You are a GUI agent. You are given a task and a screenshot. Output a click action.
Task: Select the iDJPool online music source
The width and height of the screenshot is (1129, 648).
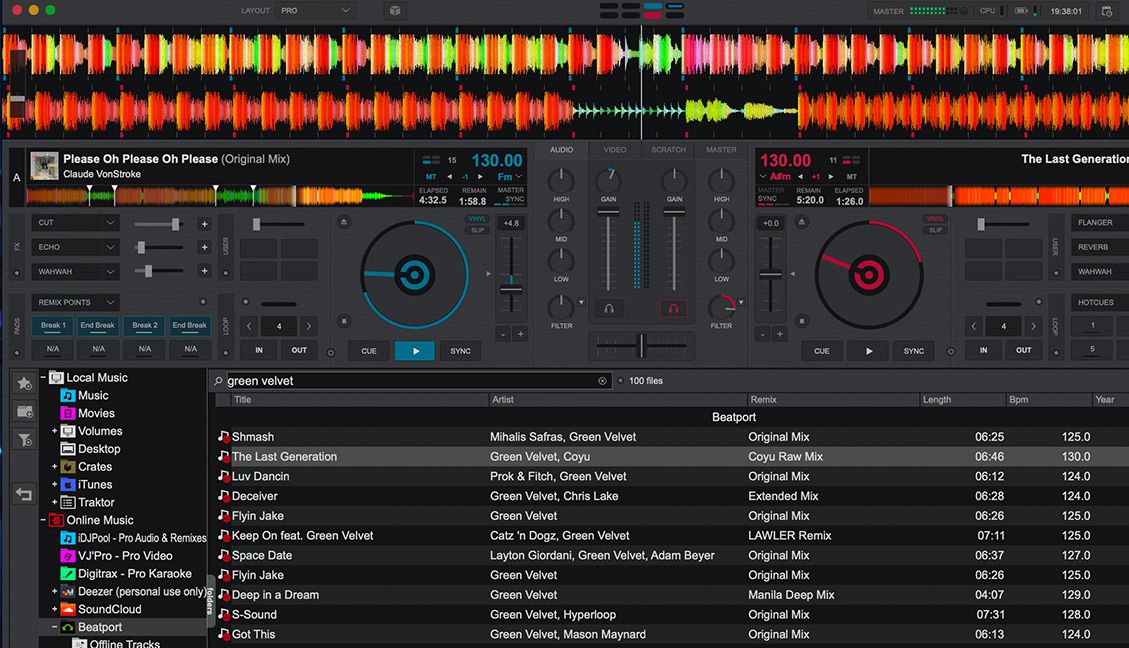[x=134, y=538]
